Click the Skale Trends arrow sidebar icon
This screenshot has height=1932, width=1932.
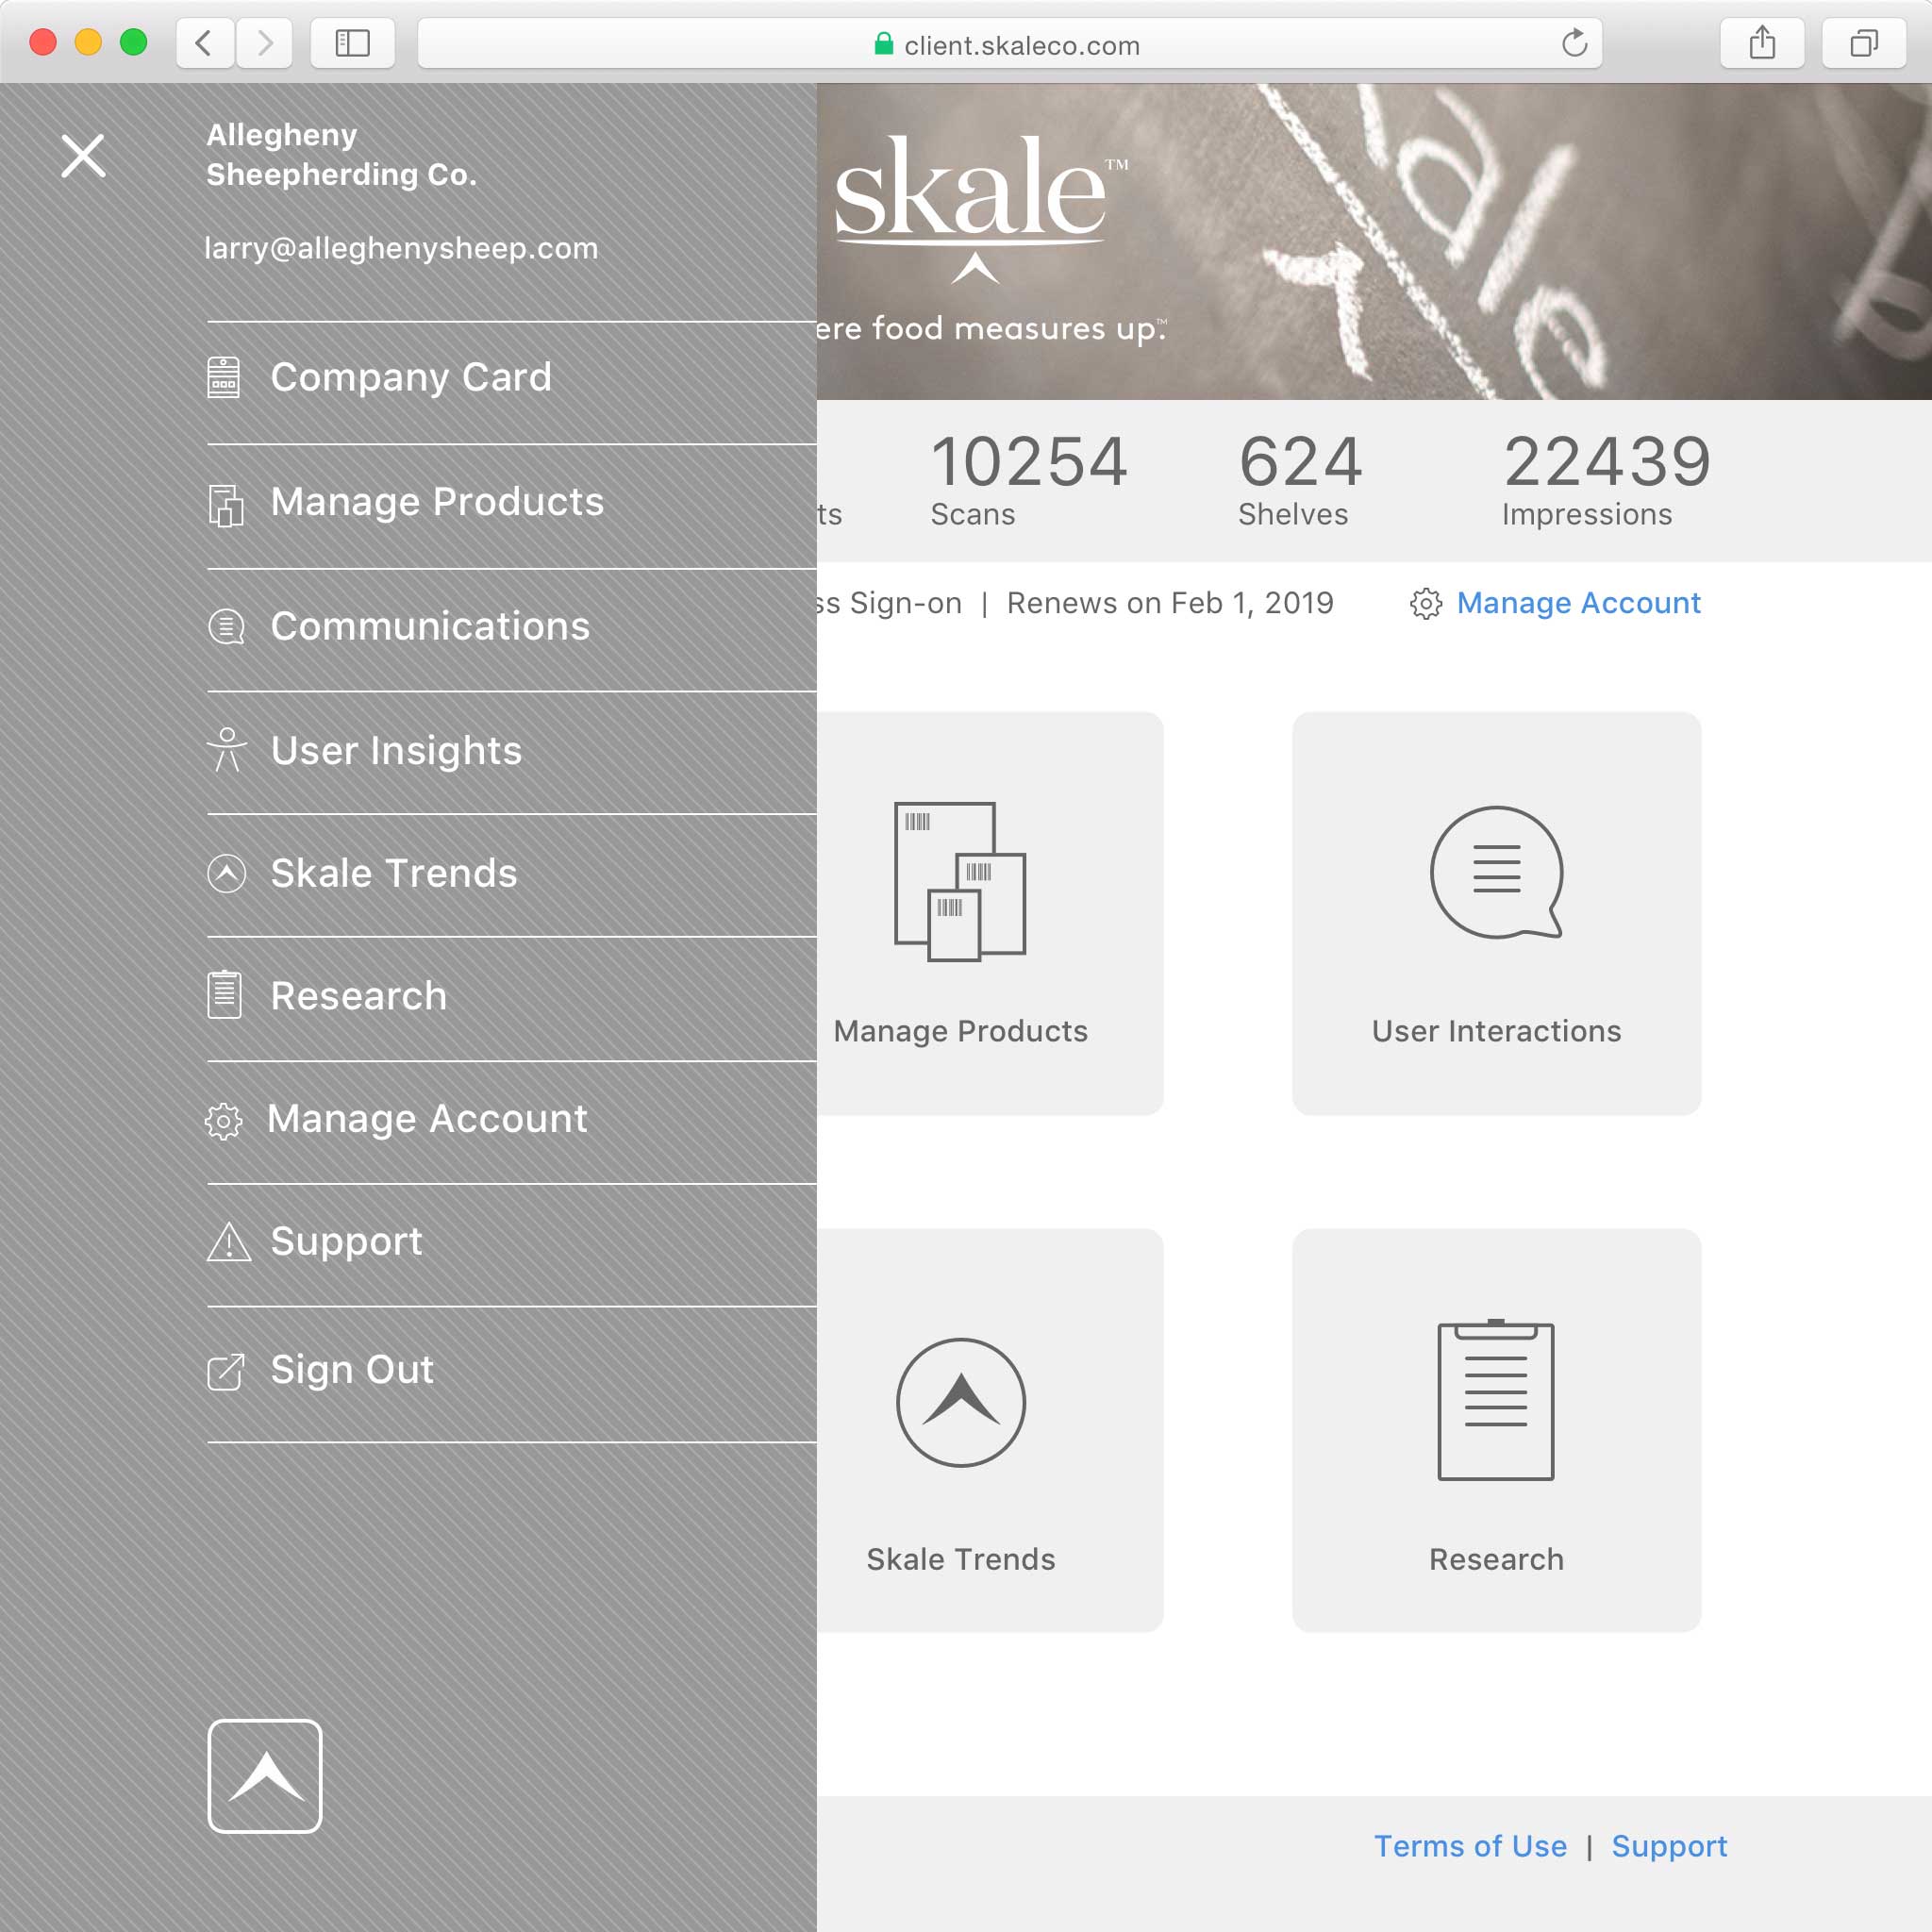point(227,874)
